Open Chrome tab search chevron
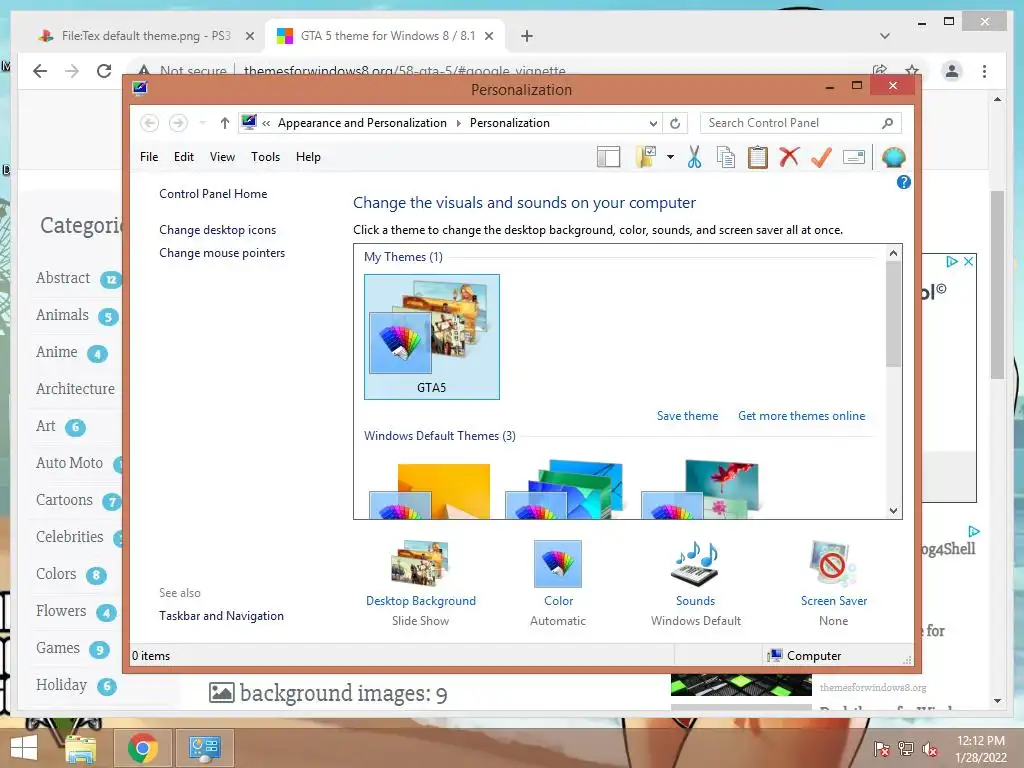The image size is (1024, 768). 884,36
